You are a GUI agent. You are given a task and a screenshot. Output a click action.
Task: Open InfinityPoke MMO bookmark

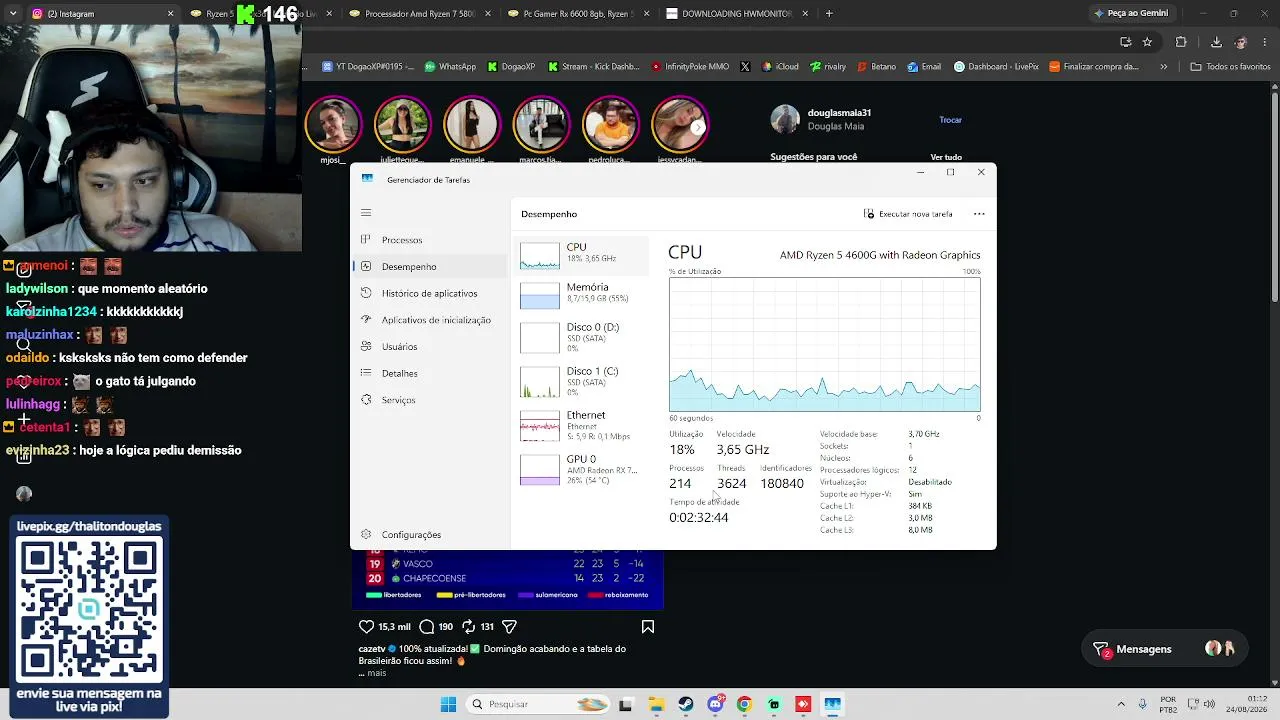tap(690, 67)
